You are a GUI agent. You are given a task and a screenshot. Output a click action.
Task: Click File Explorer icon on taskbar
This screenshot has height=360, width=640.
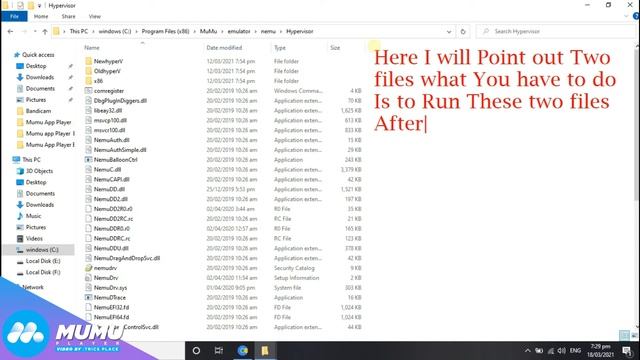click(265, 351)
